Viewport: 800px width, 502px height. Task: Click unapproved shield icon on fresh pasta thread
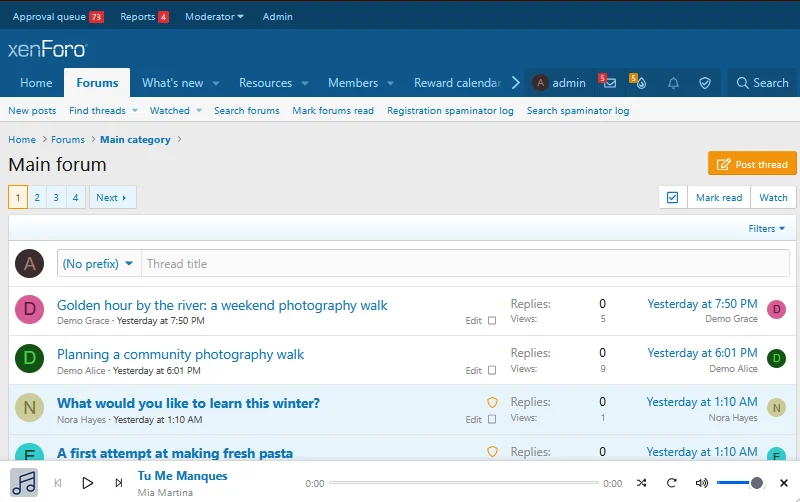tap(492, 451)
